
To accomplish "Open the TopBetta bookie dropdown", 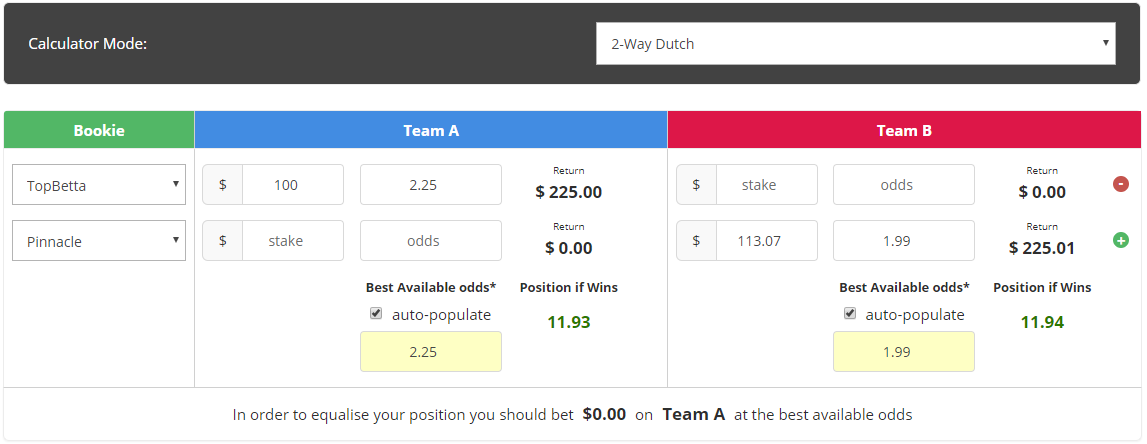I will [x=99, y=185].
